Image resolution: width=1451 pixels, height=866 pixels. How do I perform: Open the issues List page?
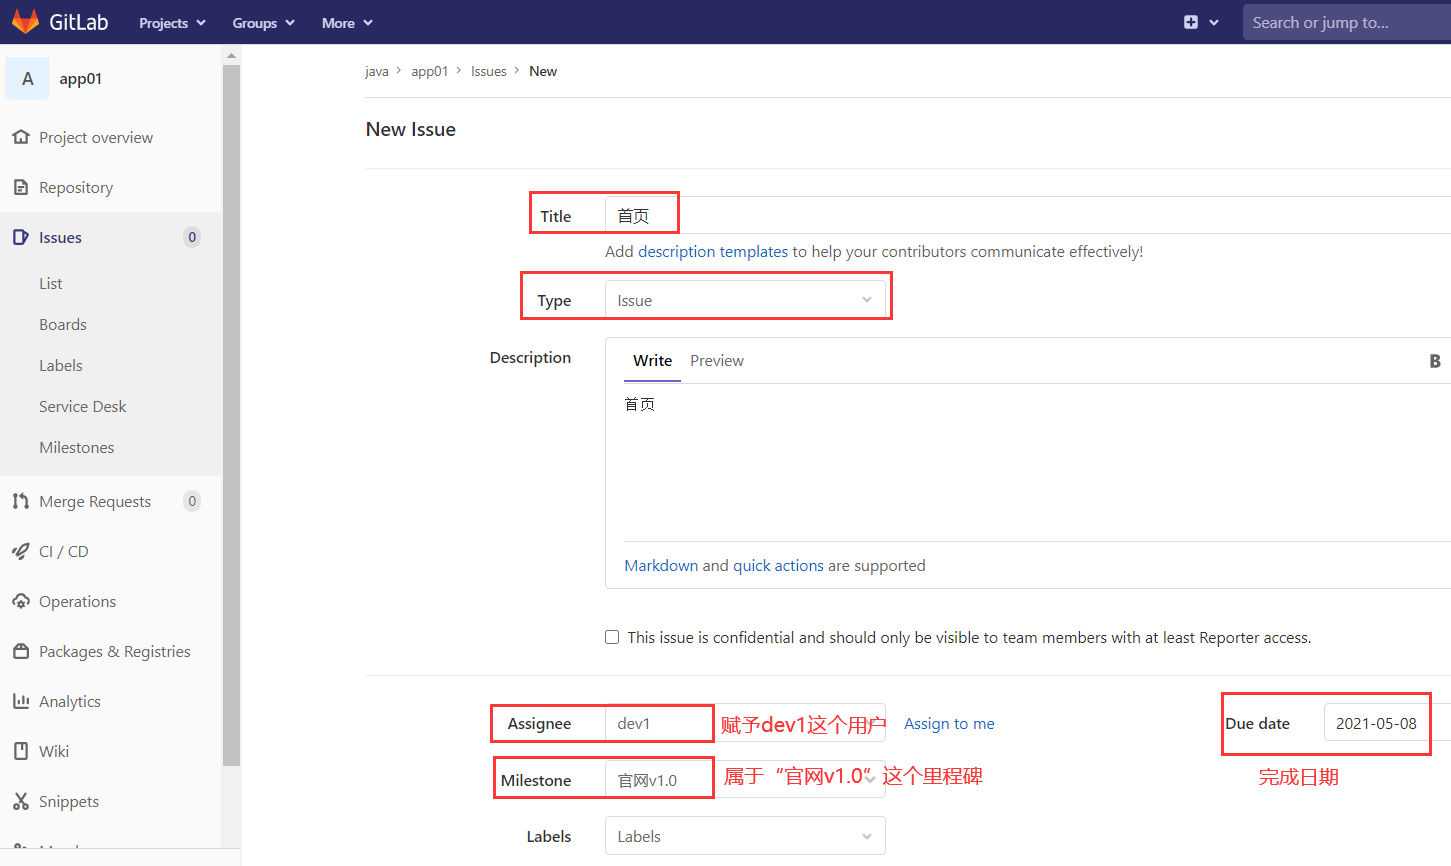pos(51,284)
